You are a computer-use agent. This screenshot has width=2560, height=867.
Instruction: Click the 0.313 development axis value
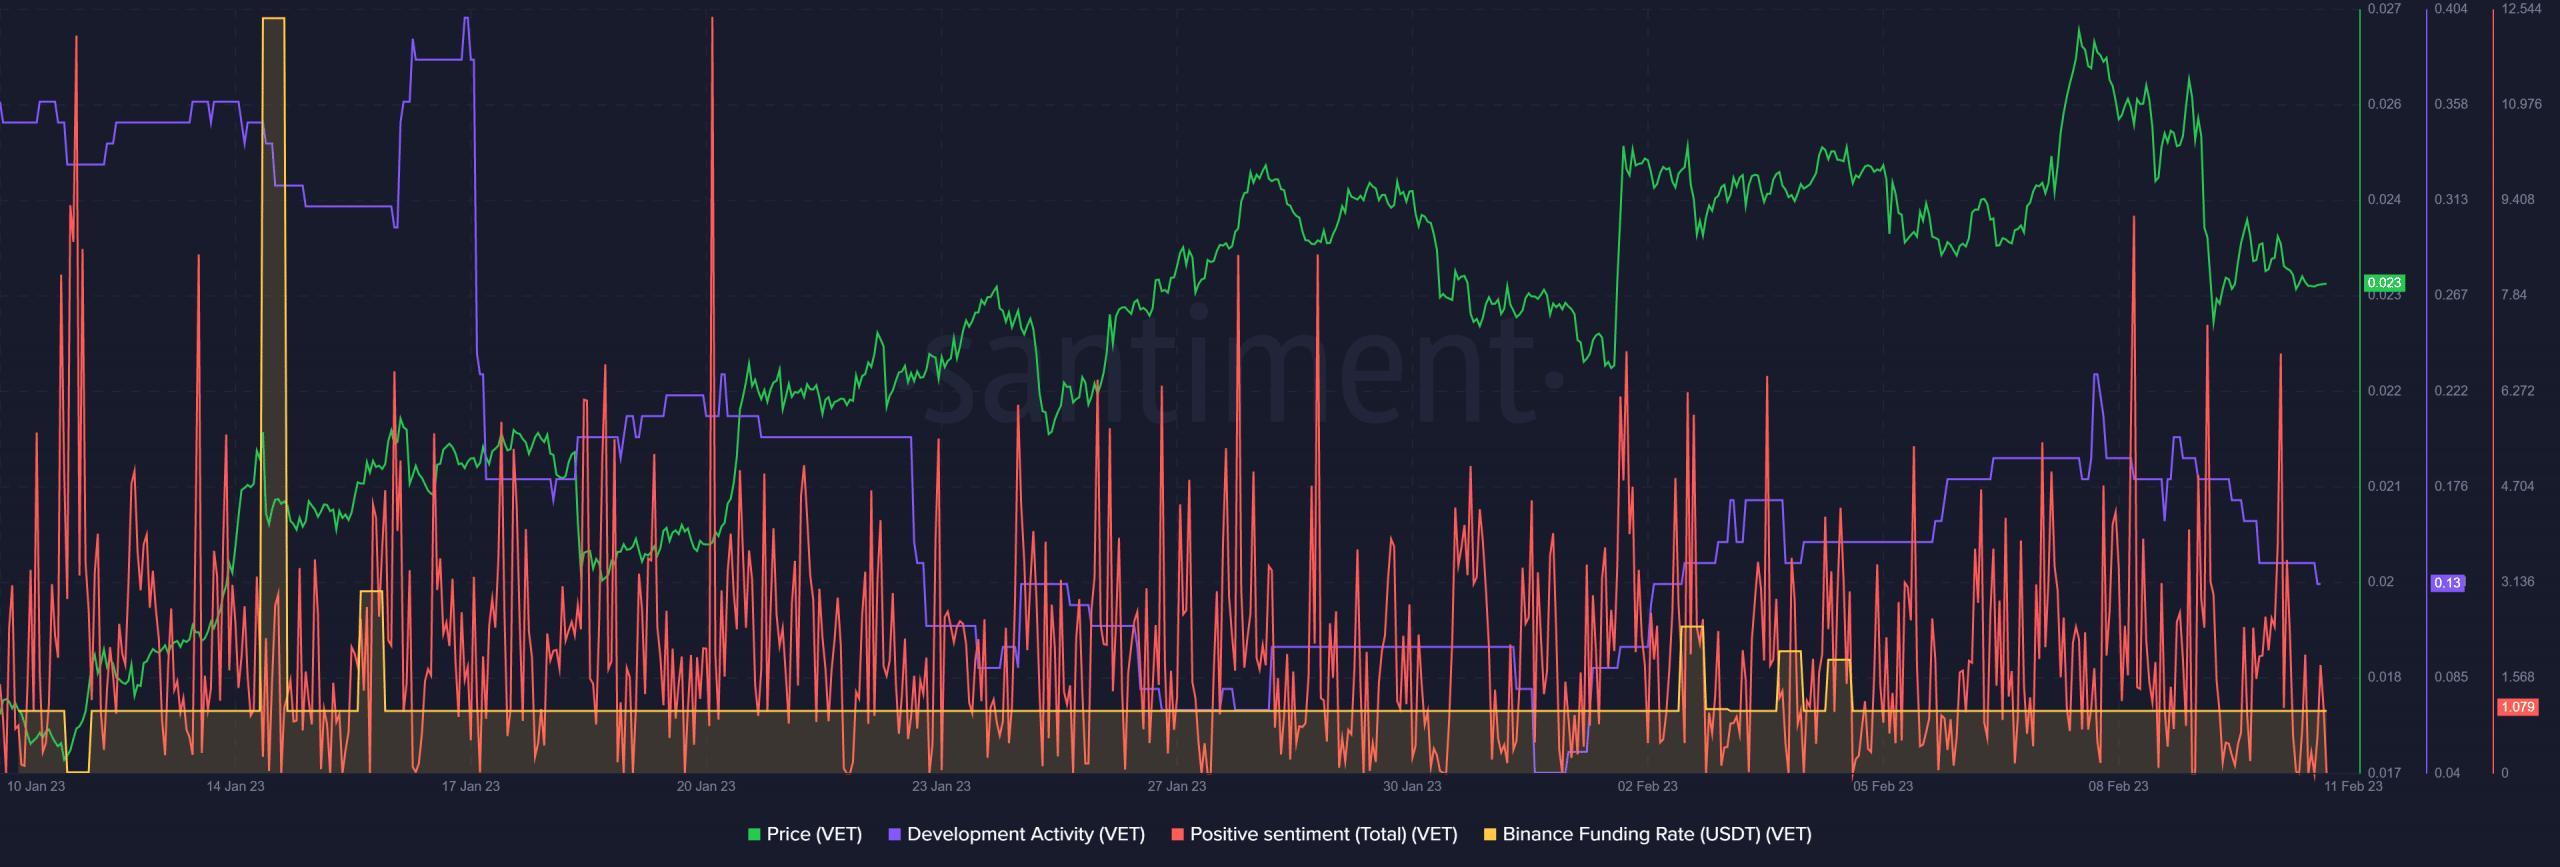2451,199
